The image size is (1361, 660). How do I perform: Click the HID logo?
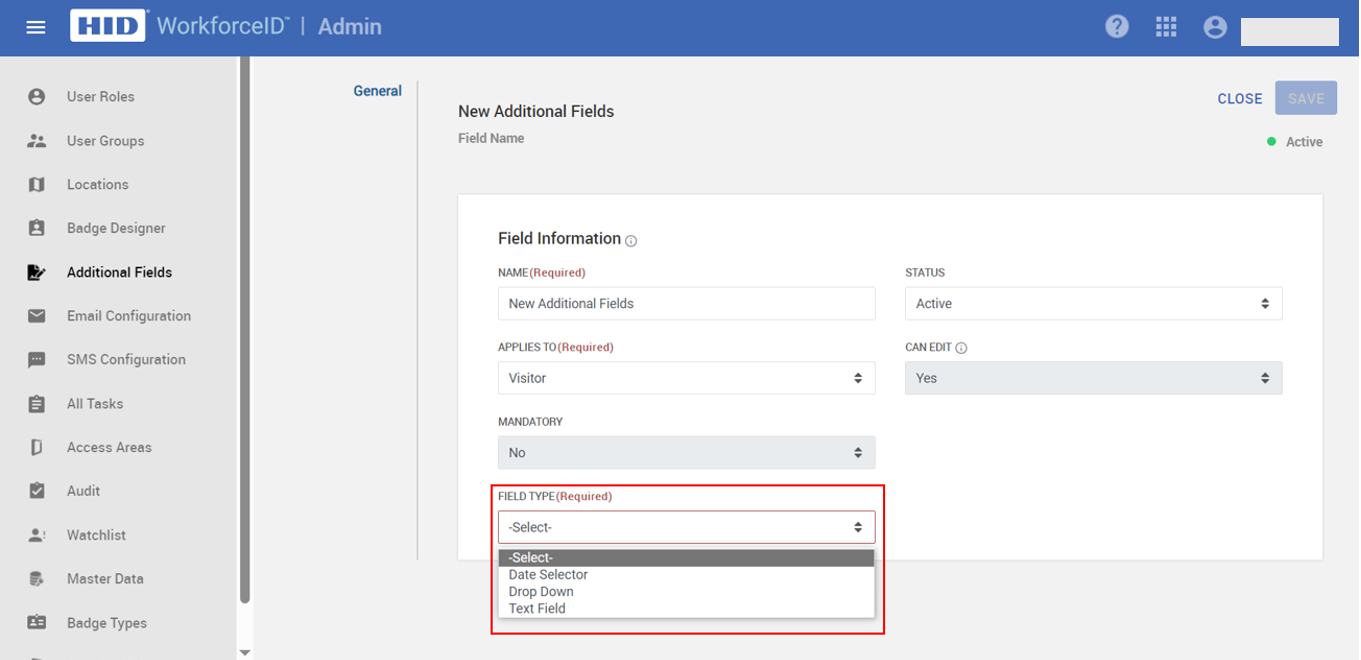tap(109, 26)
